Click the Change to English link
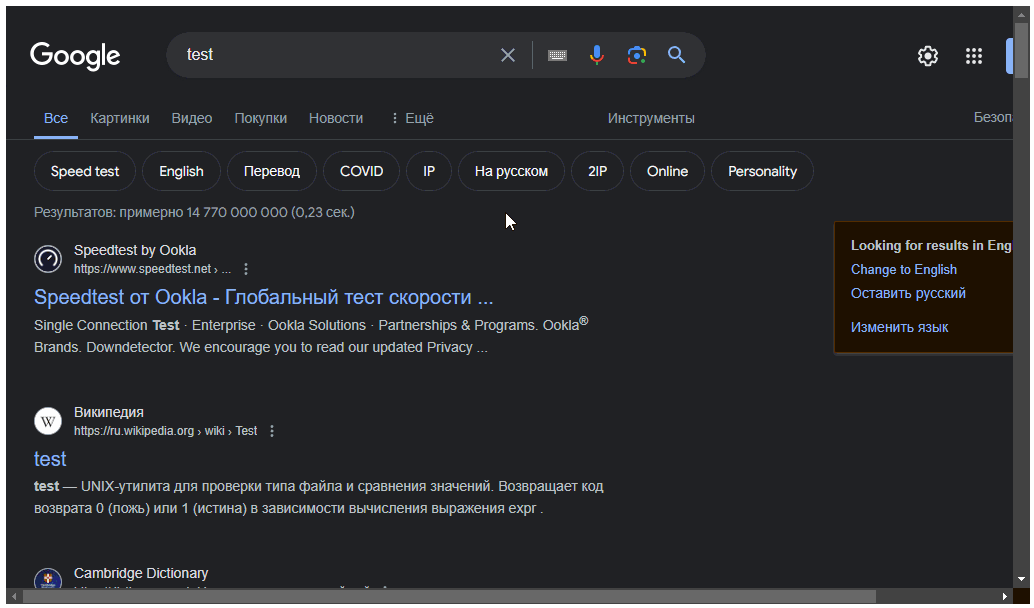 point(904,269)
